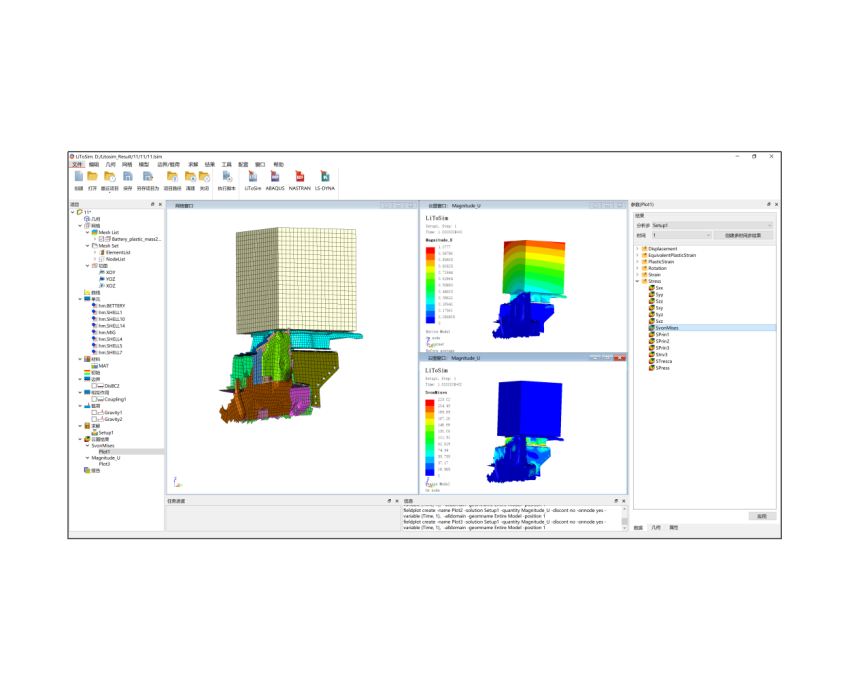The image size is (850, 680).
Task: Expand the EquivalentPlasticStrain result group
Action: [638, 255]
